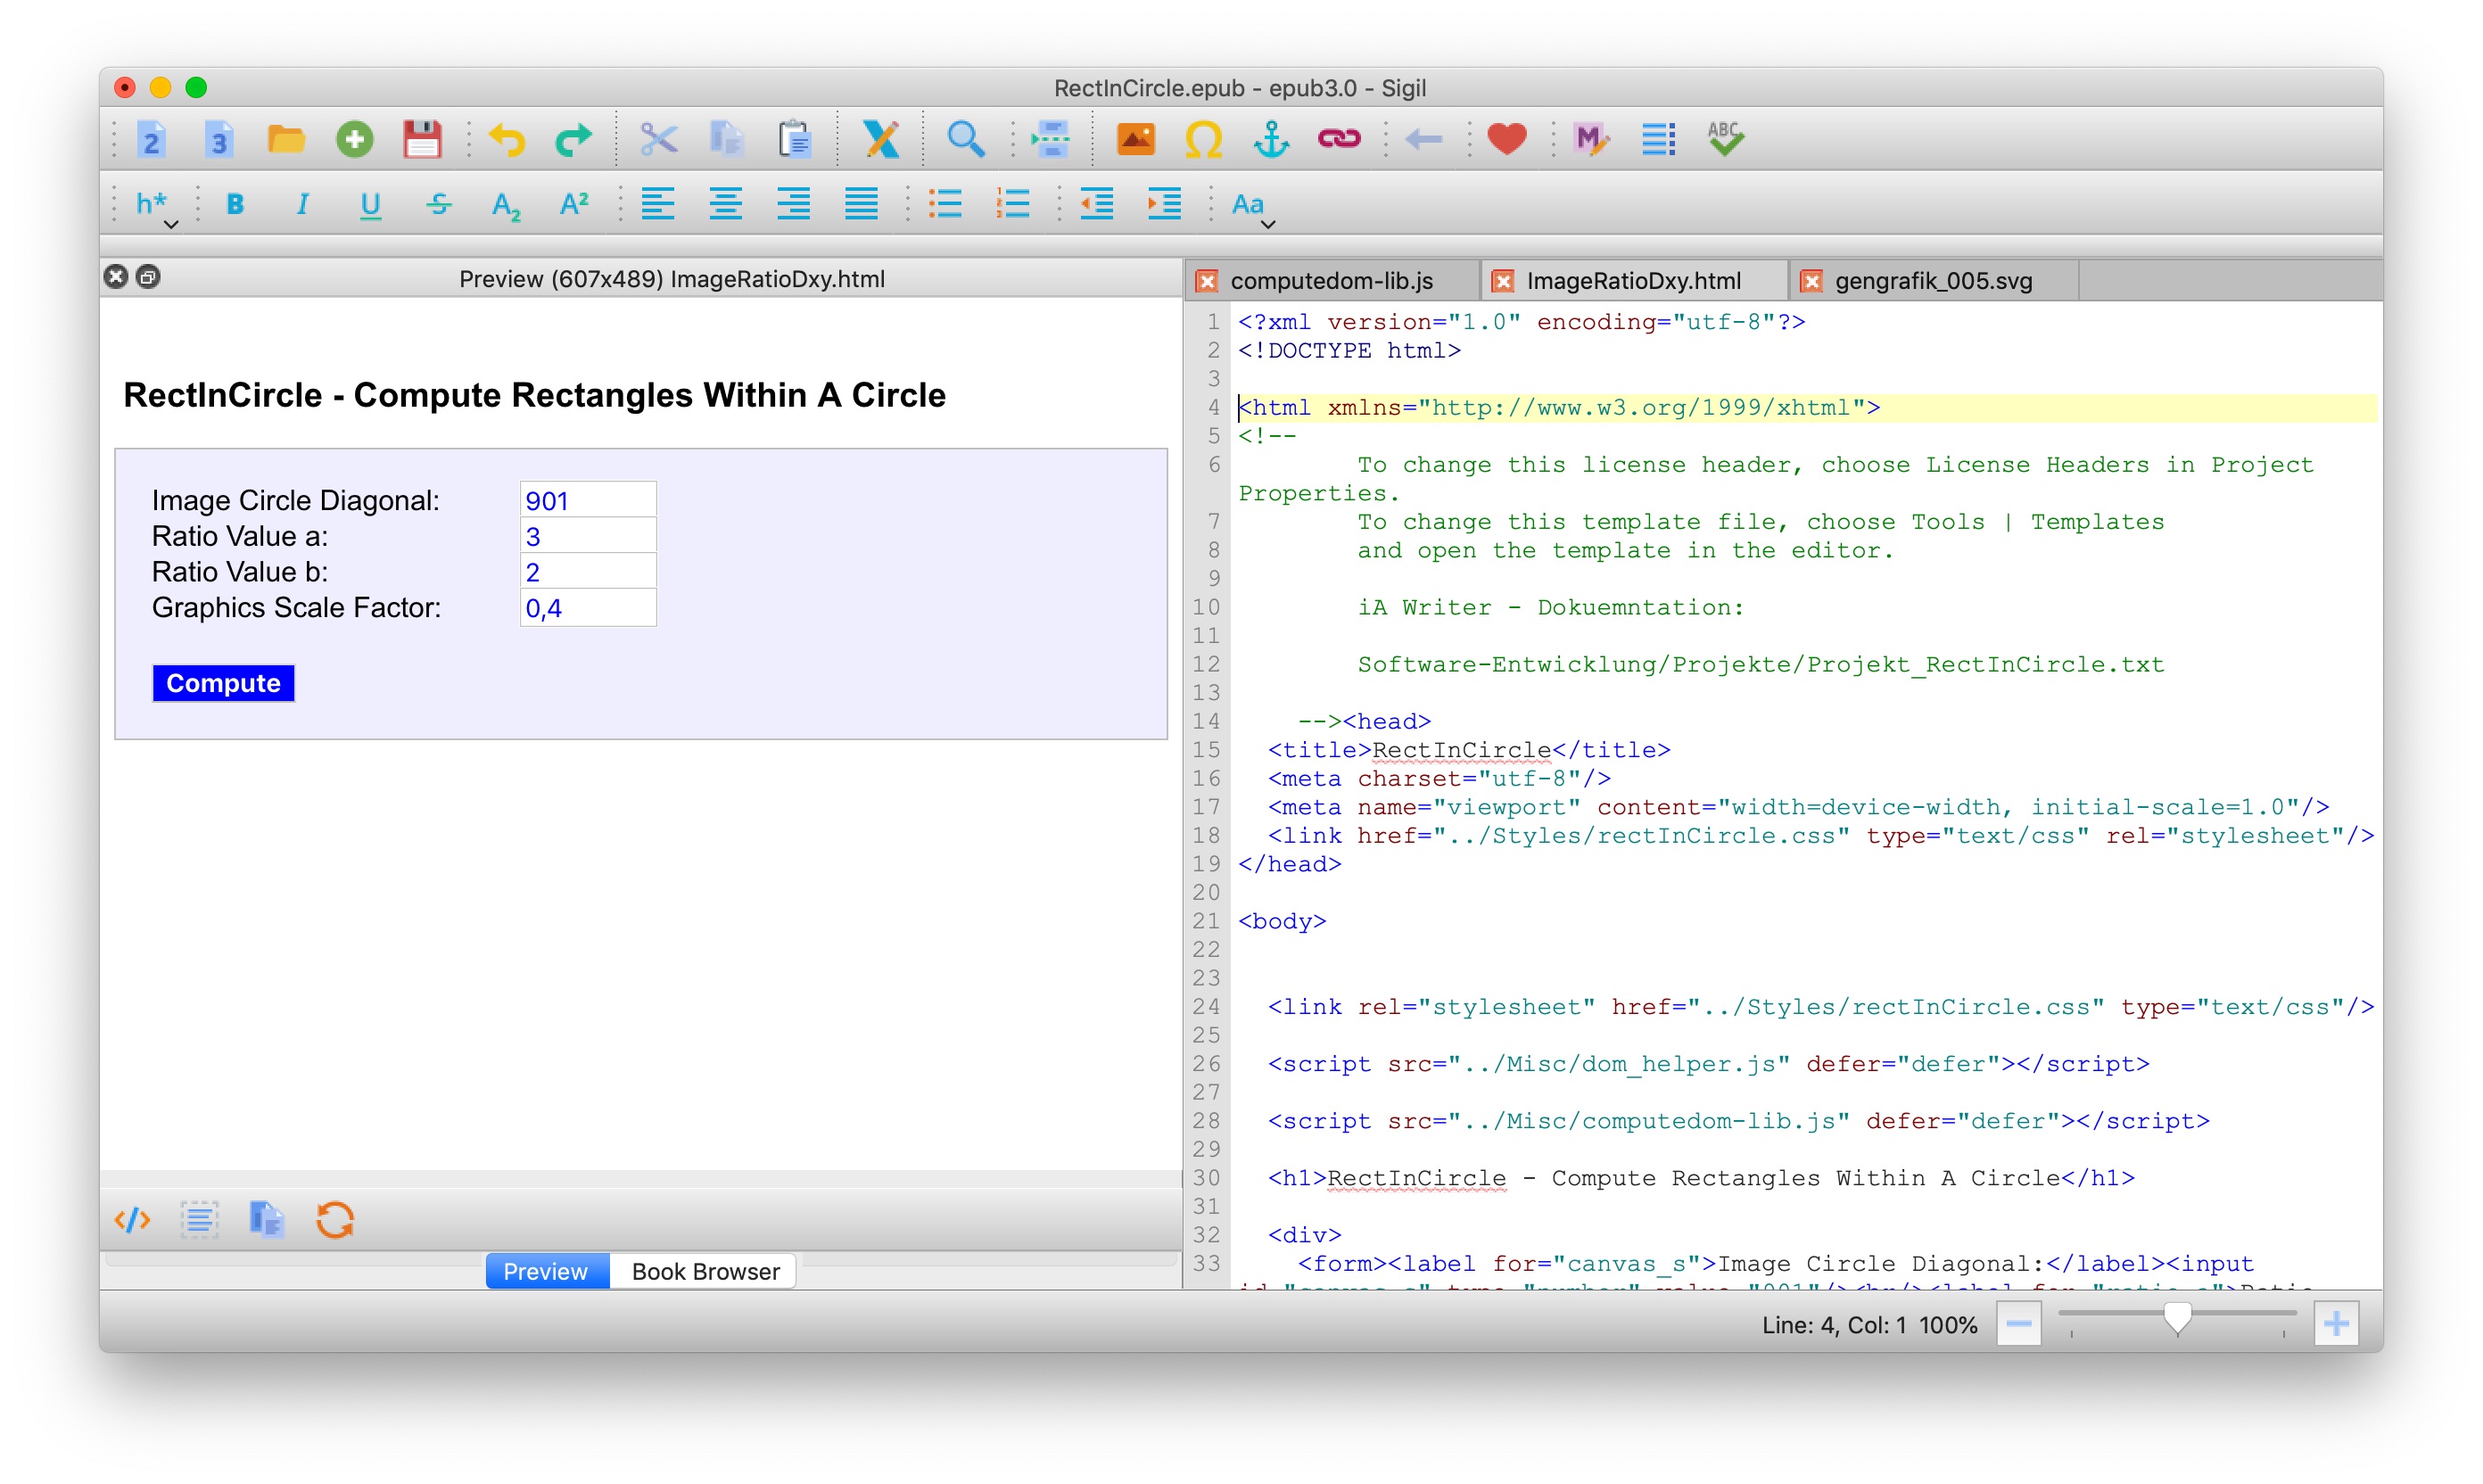2483x1484 pixels.
Task: Open Find and Replace magnifier
Action: [965, 139]
